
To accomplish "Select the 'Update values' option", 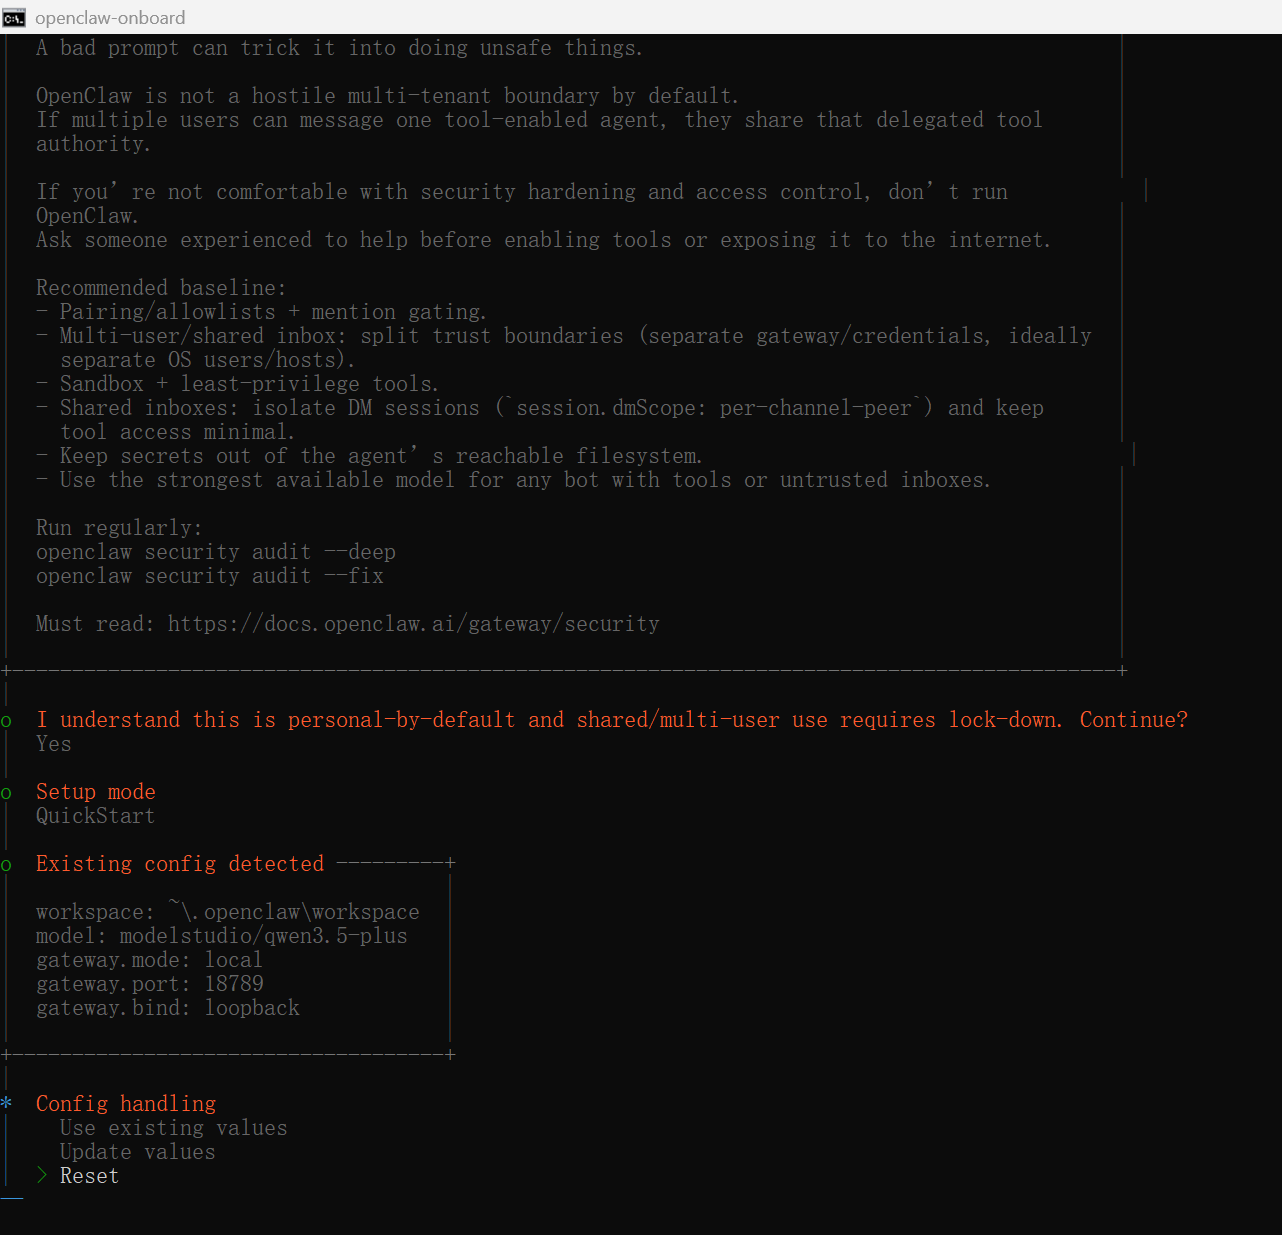I will 137,1152.
